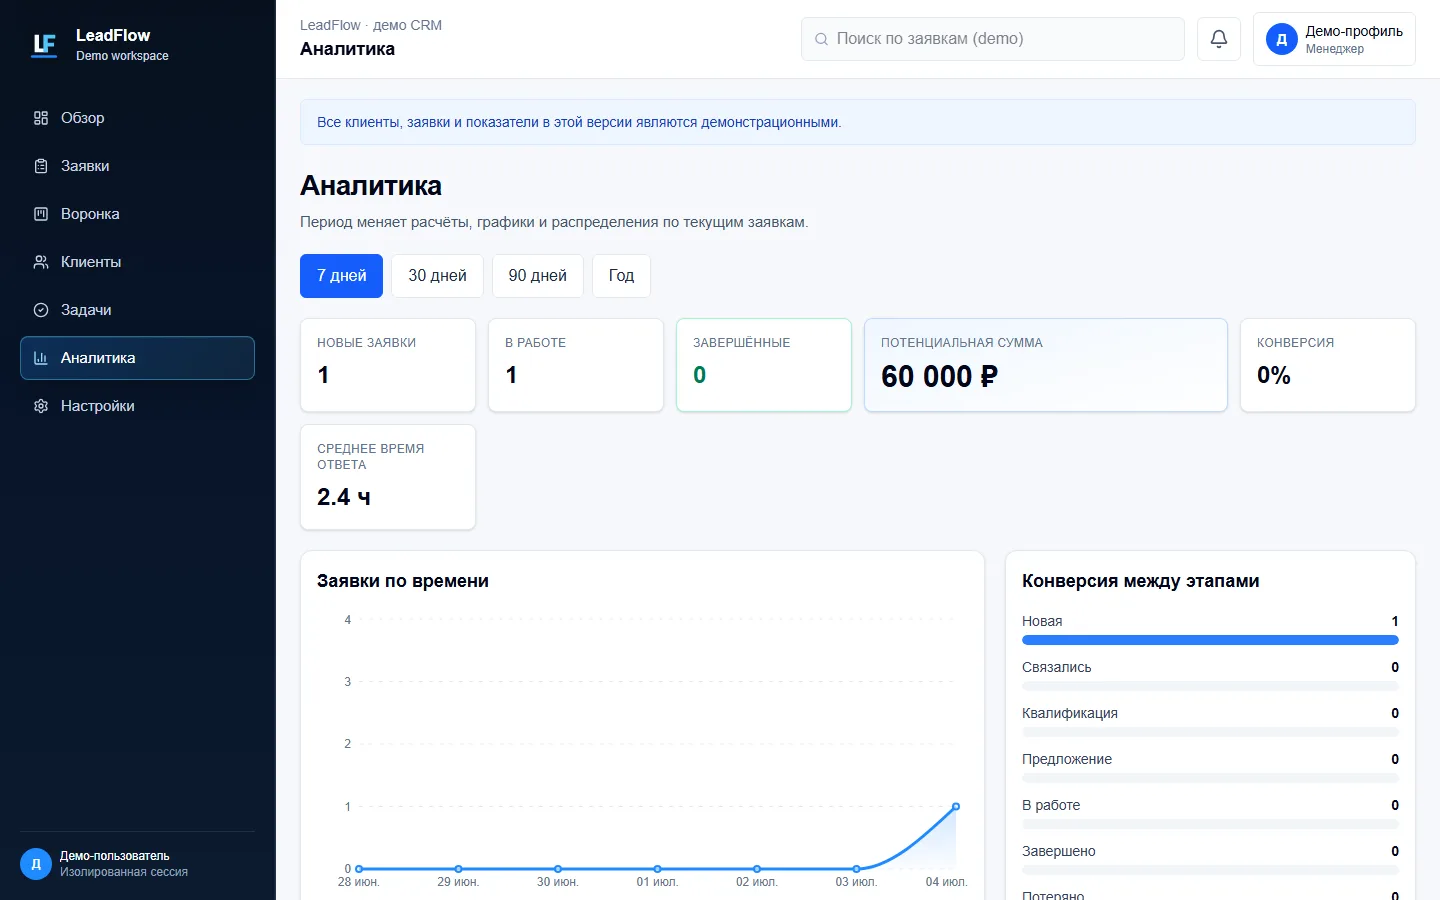Switch period to 30 дней
This screenshot has width=1440, height=900.
(437, 276)
